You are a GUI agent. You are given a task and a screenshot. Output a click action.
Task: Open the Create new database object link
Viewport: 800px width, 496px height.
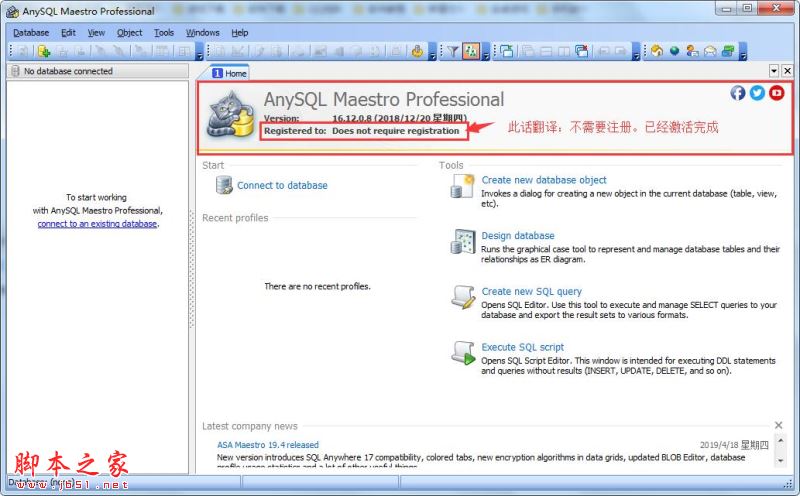point(544,180)
